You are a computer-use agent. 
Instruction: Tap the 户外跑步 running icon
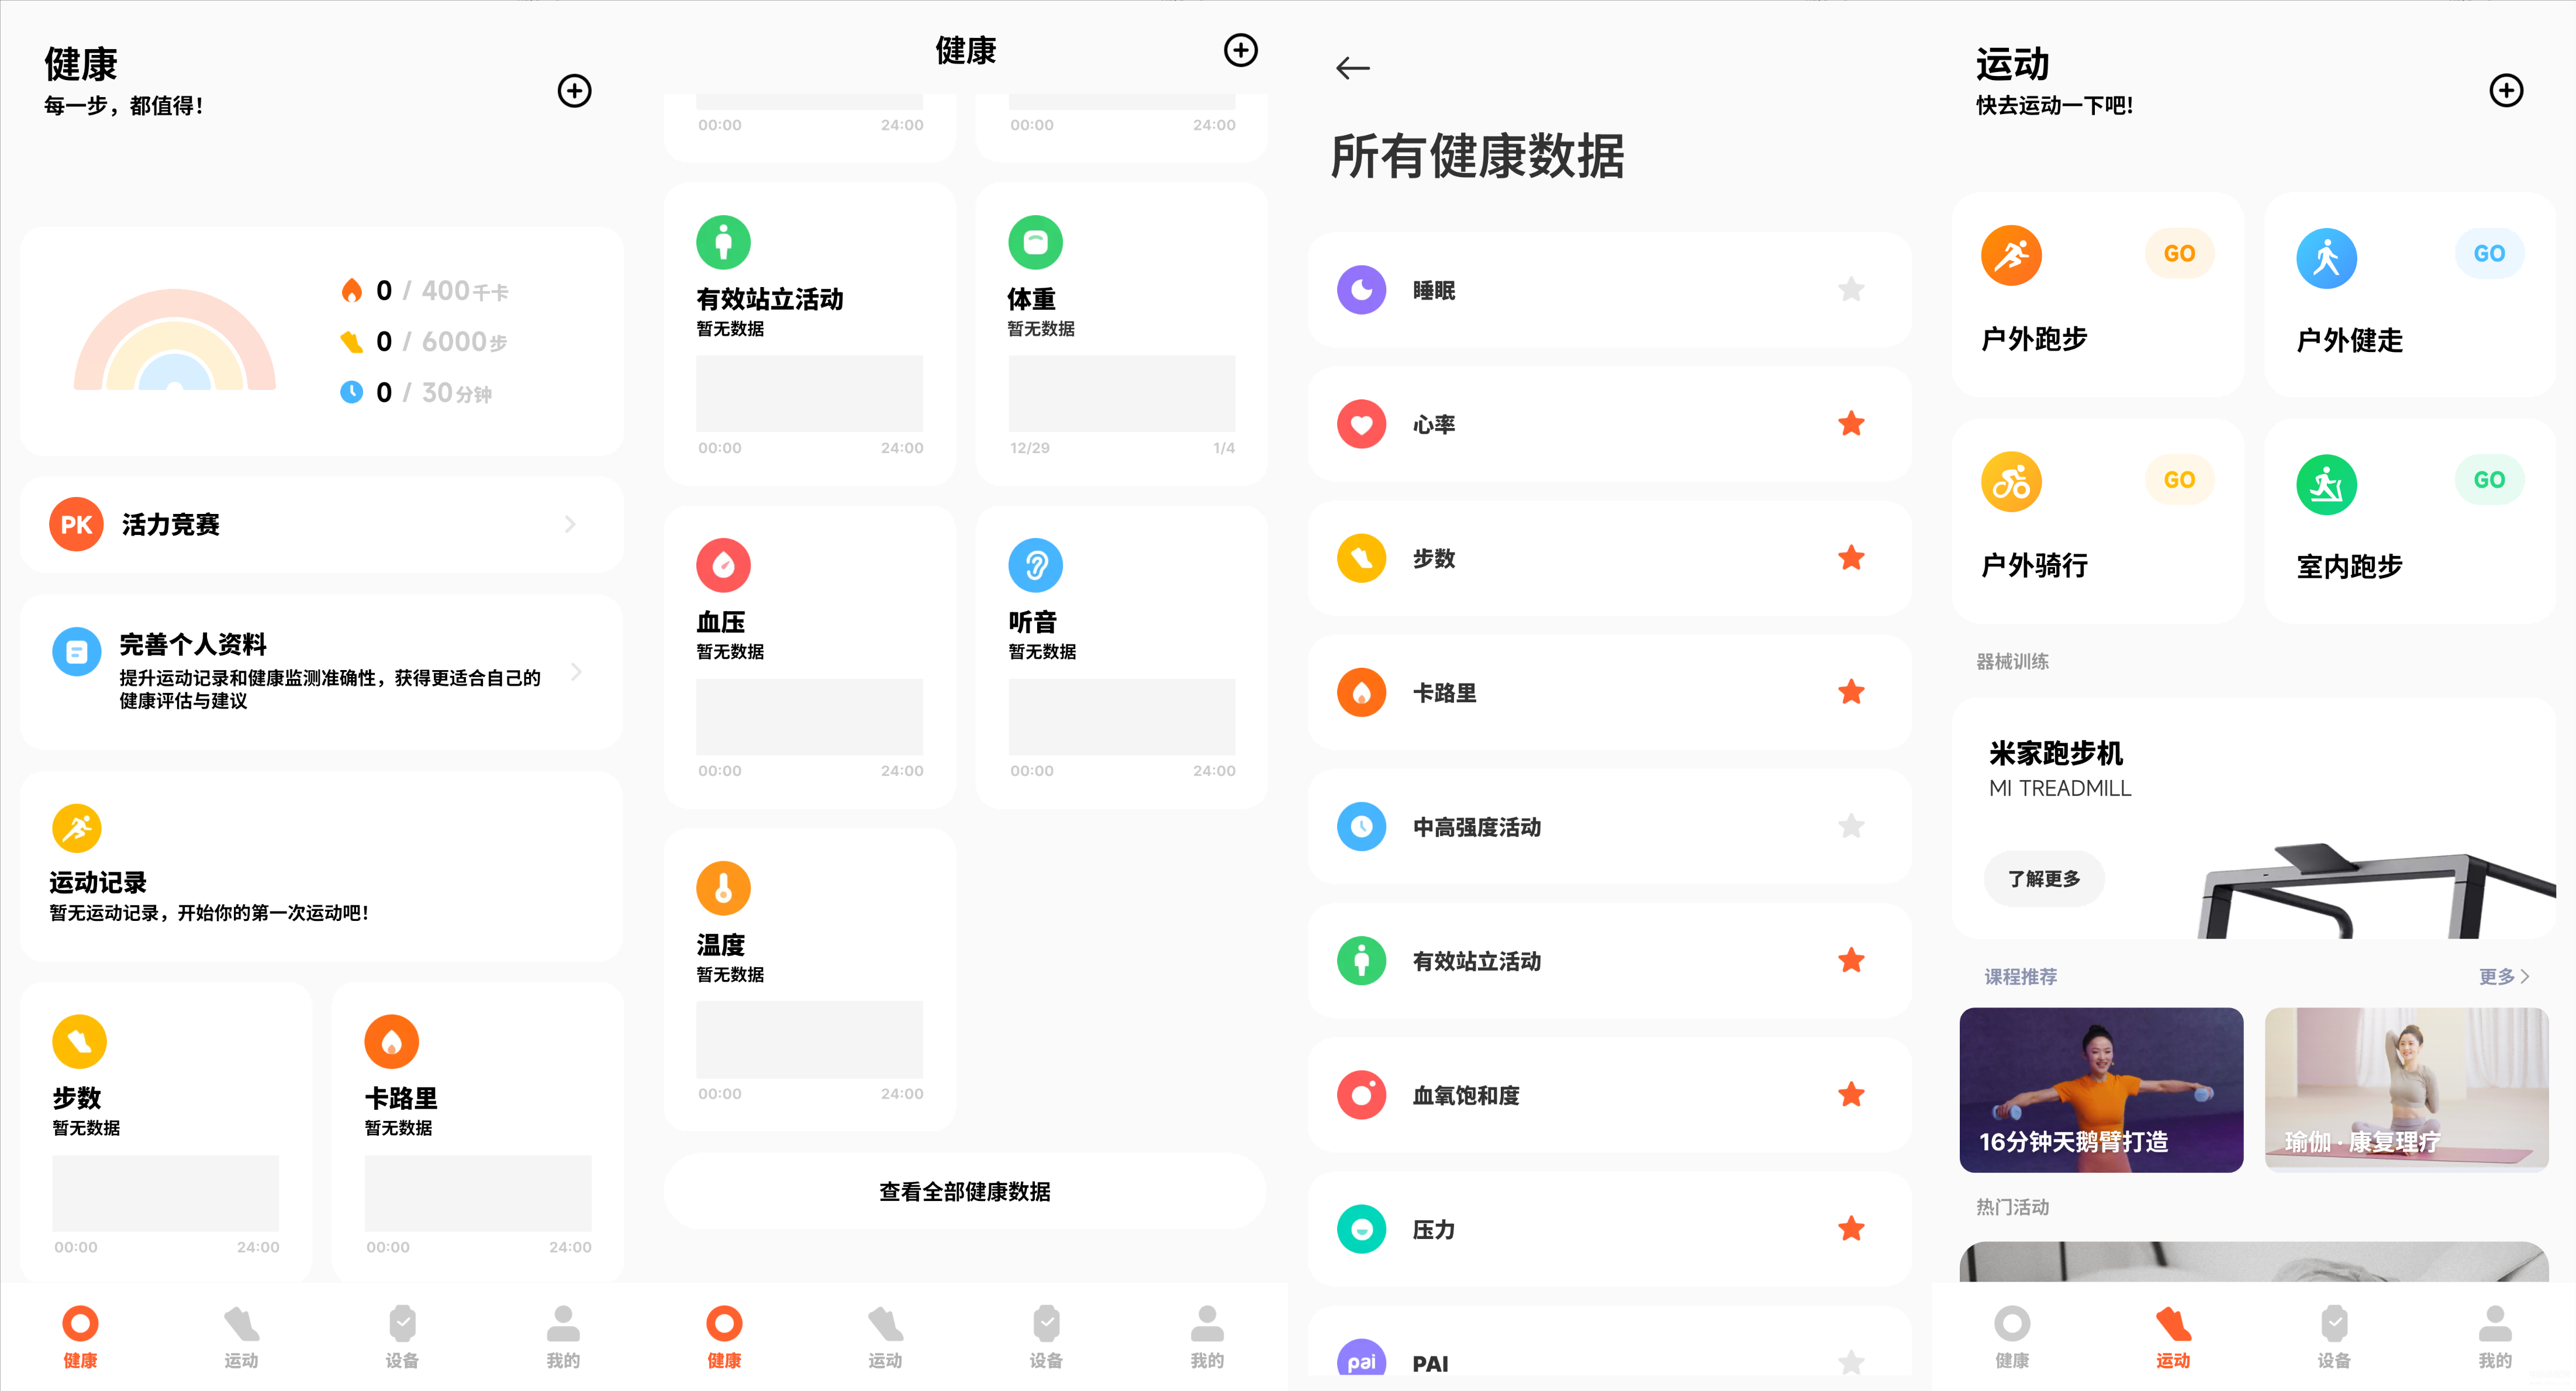2011,256
